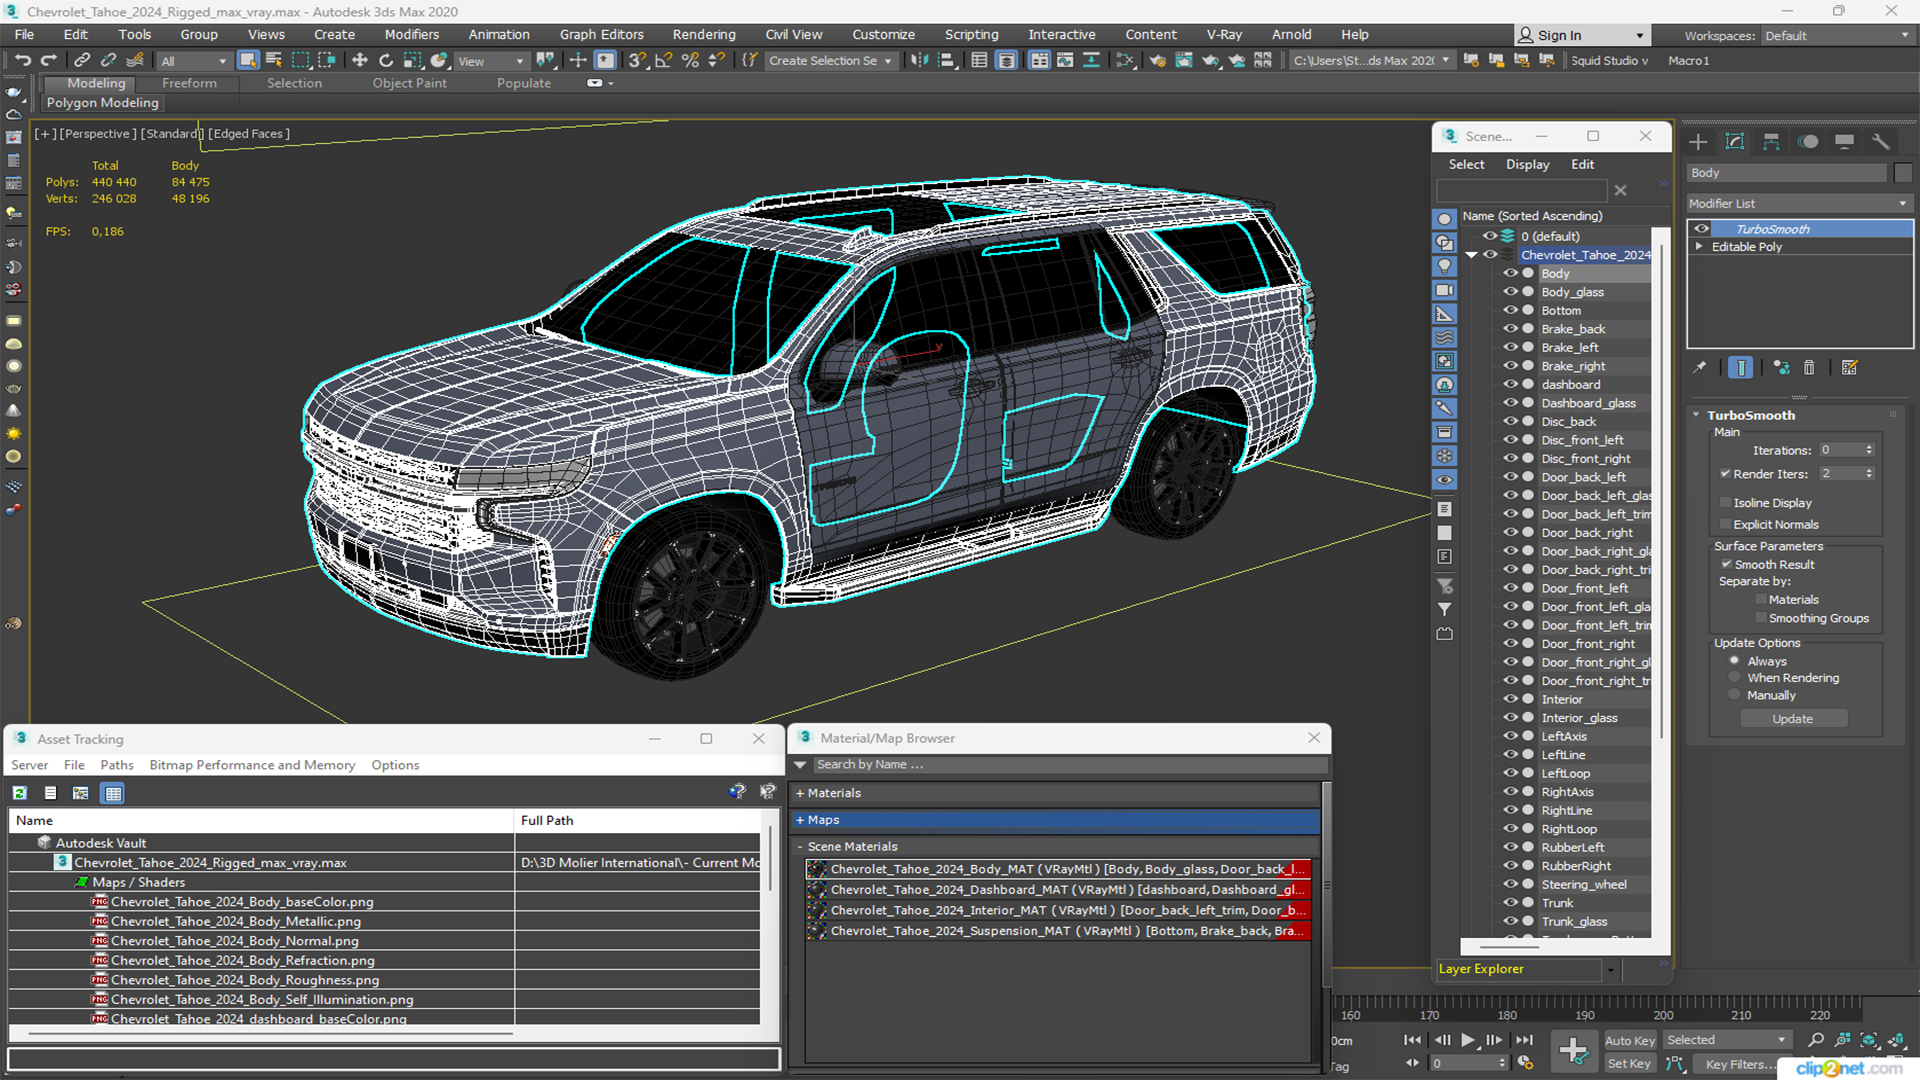Open Time Configuration clock icon
Image resolution: width=1920 pixels, height=1080 pixels.
[x=1525, y=1063]
